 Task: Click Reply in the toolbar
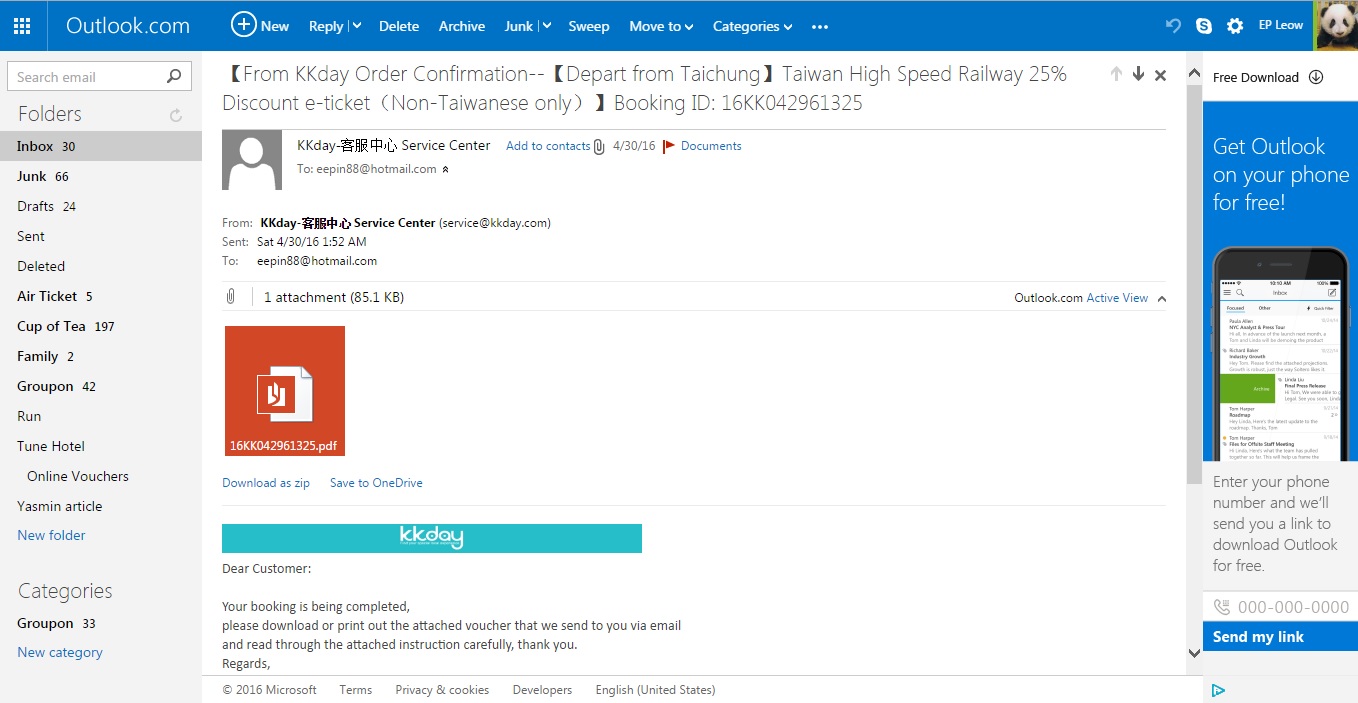326,26
